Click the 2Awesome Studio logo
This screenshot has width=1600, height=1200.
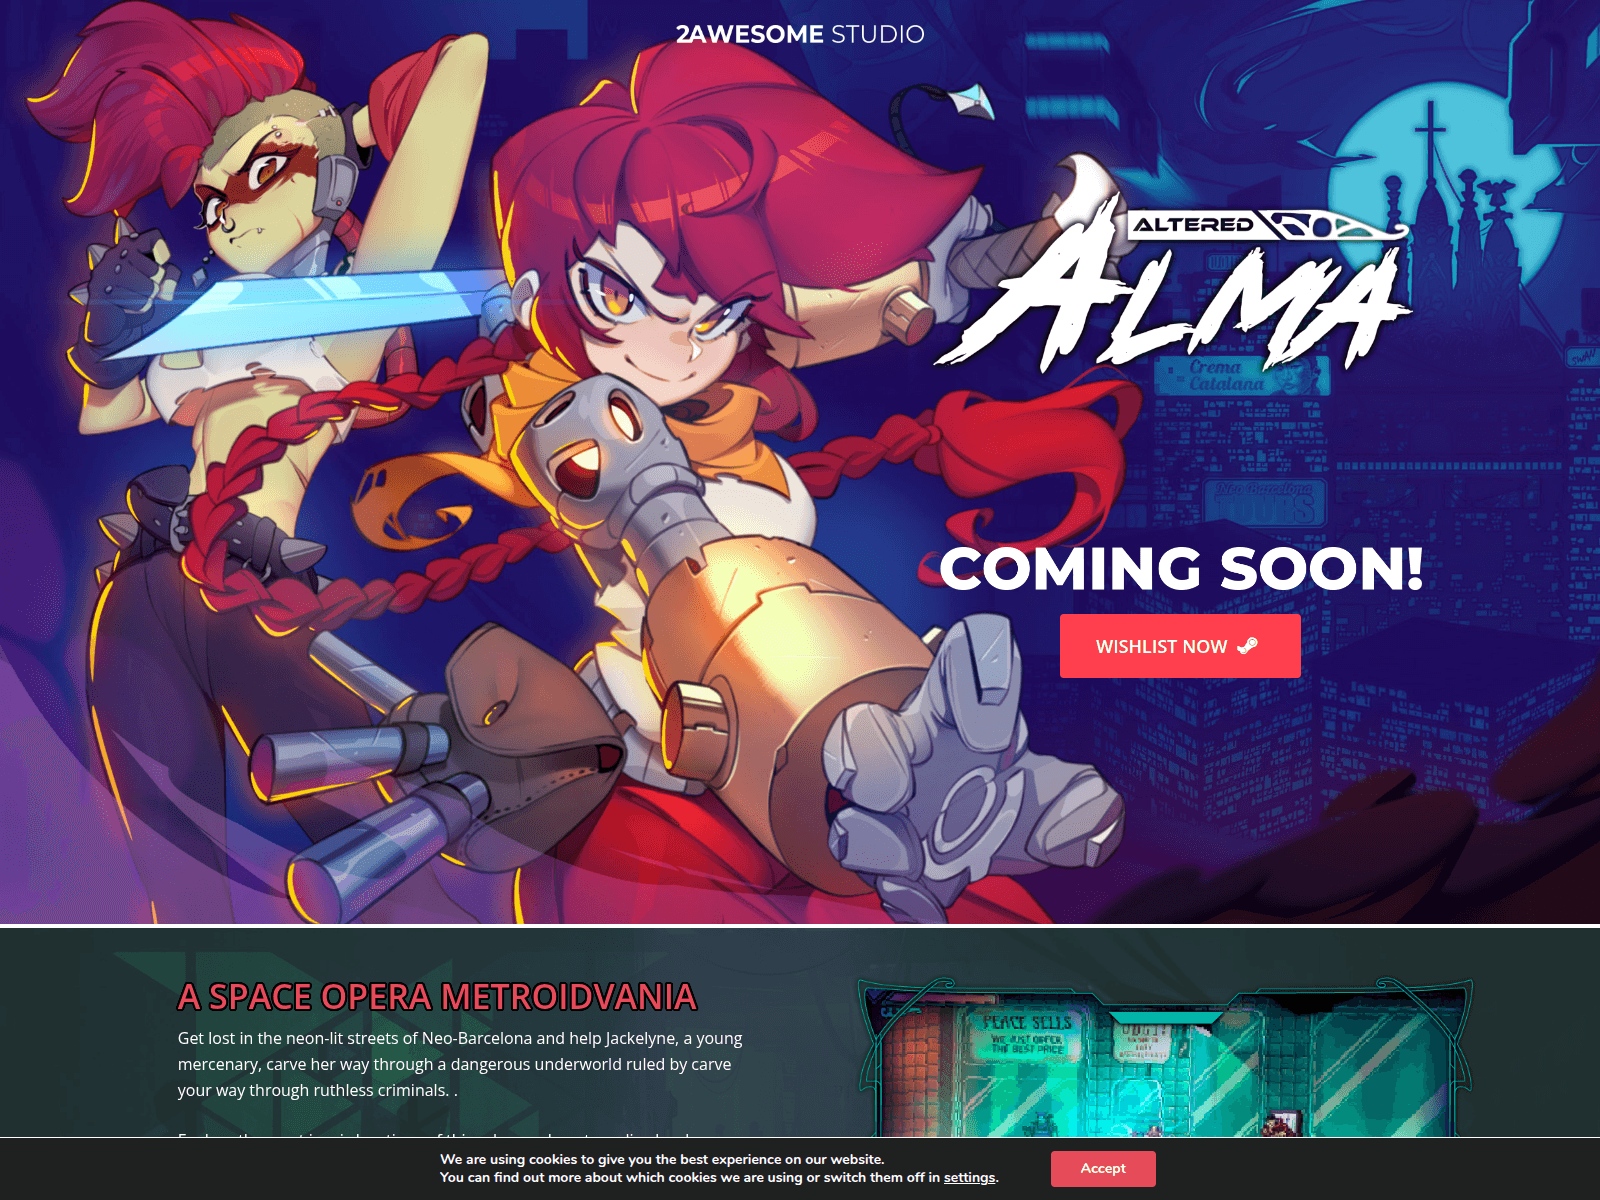[799, 34]
